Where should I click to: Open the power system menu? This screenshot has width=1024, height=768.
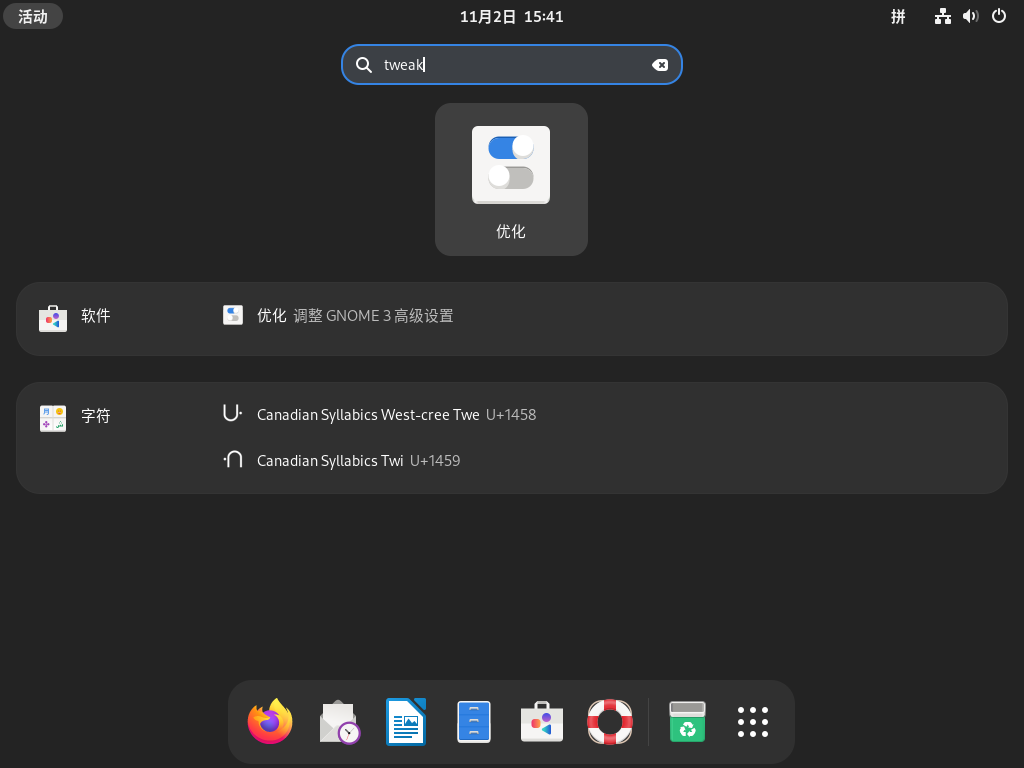pyautogui.click(x=998, y=16)
